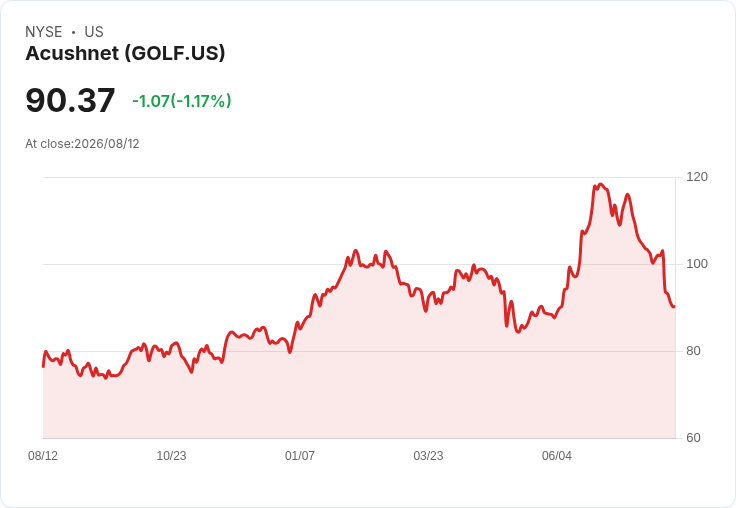Image resolution: width=736 pixels, height=508 pixels.
Task: Click the At close 2026/08/12 timestamp
Action: click(82, 144)
